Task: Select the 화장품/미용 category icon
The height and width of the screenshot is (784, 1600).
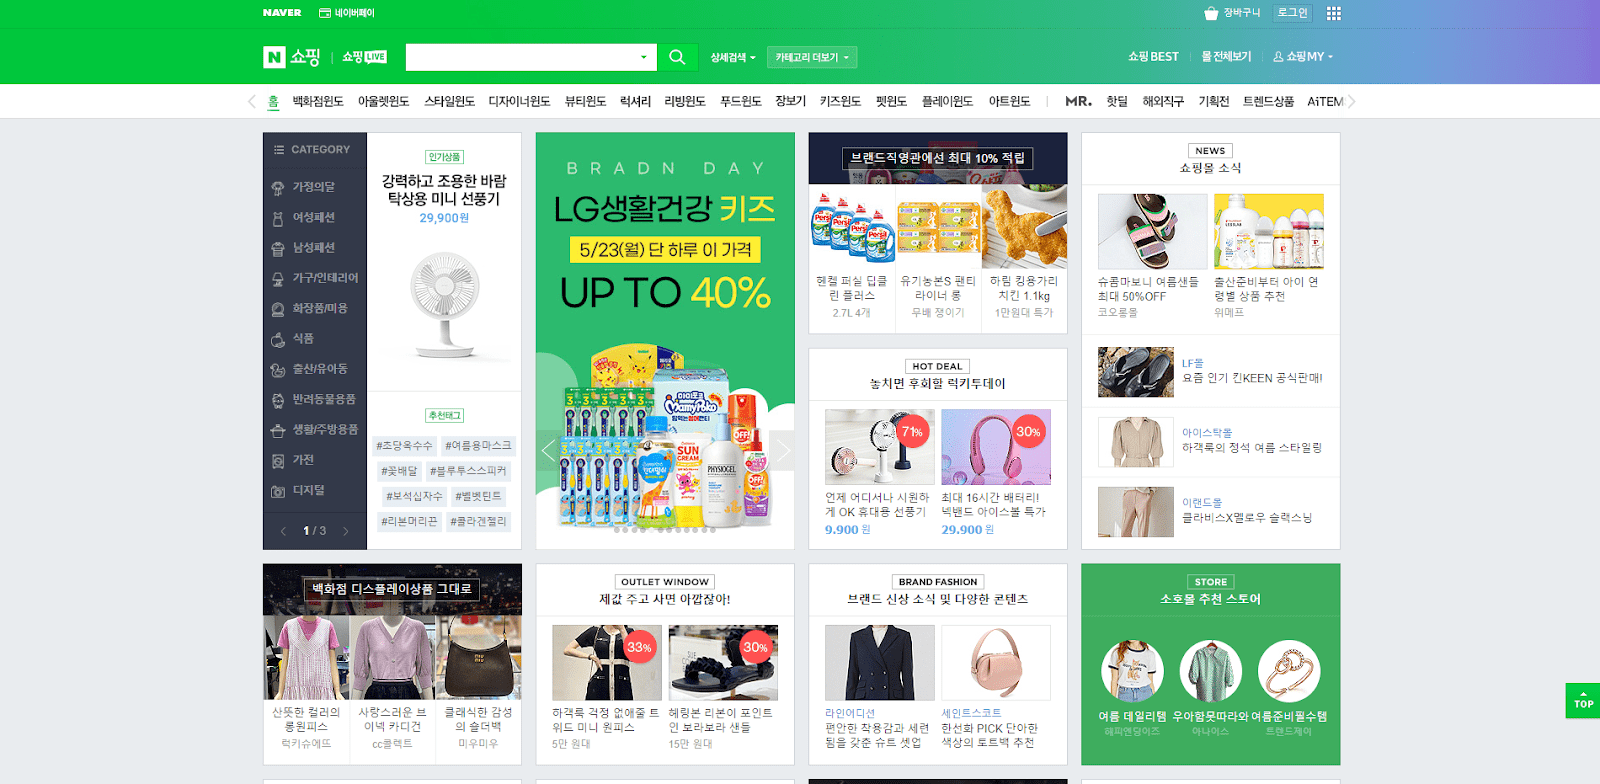Action: coord(278,309)
